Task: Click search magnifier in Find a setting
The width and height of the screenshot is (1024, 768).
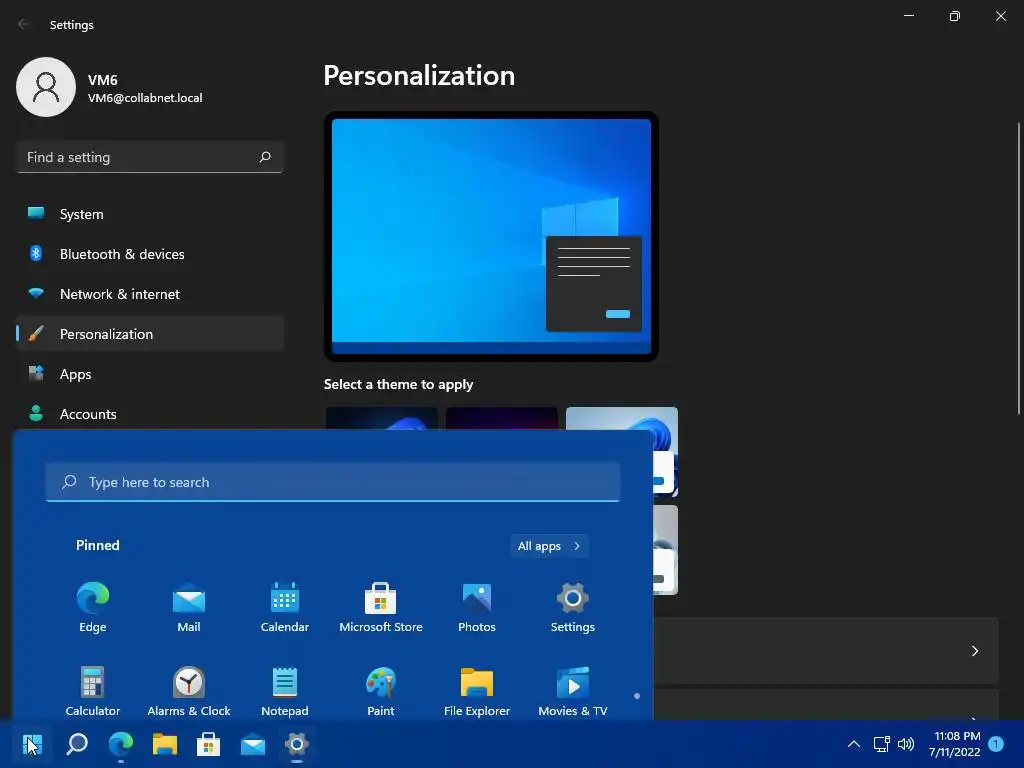Action: click(265, 157)
